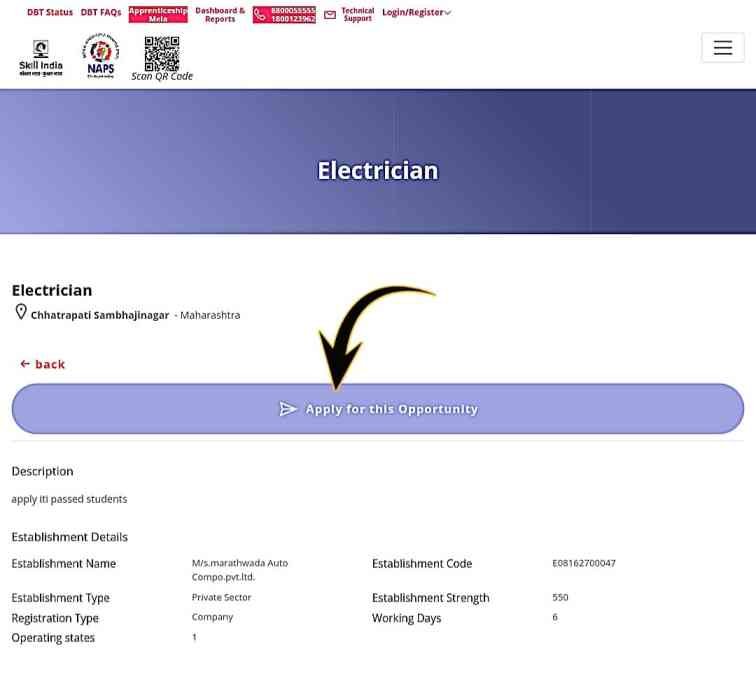Open Dashboard & Reports
The height and width of the screenshot is (679, 756).
point(220,14)
